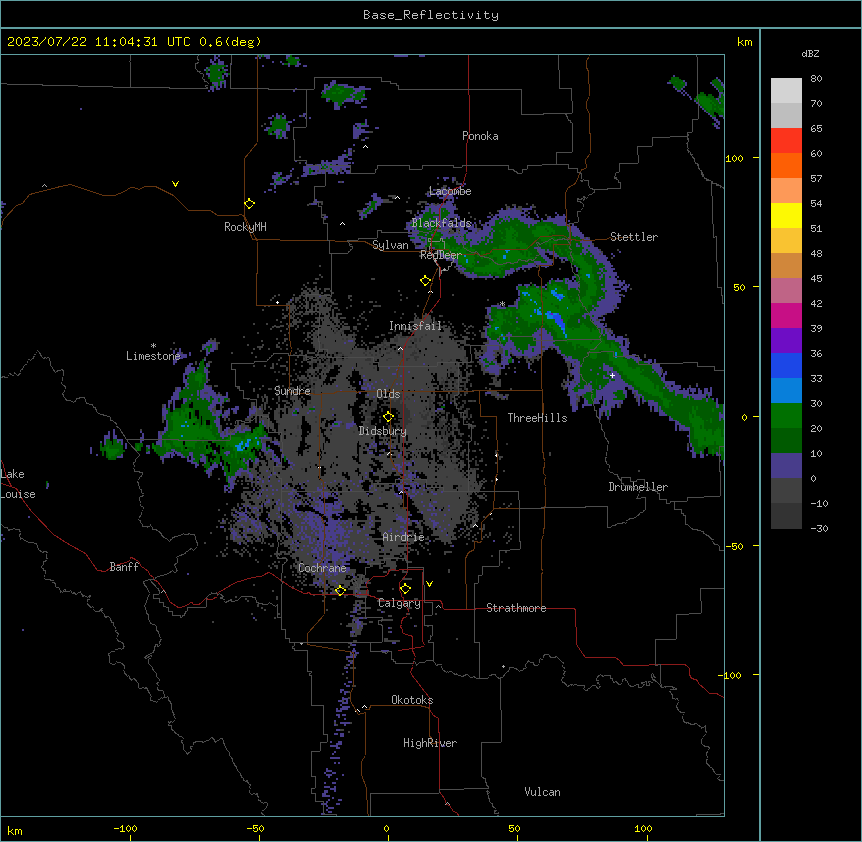
Task: Click the Blackfalds town label
Action: (441, 223)
